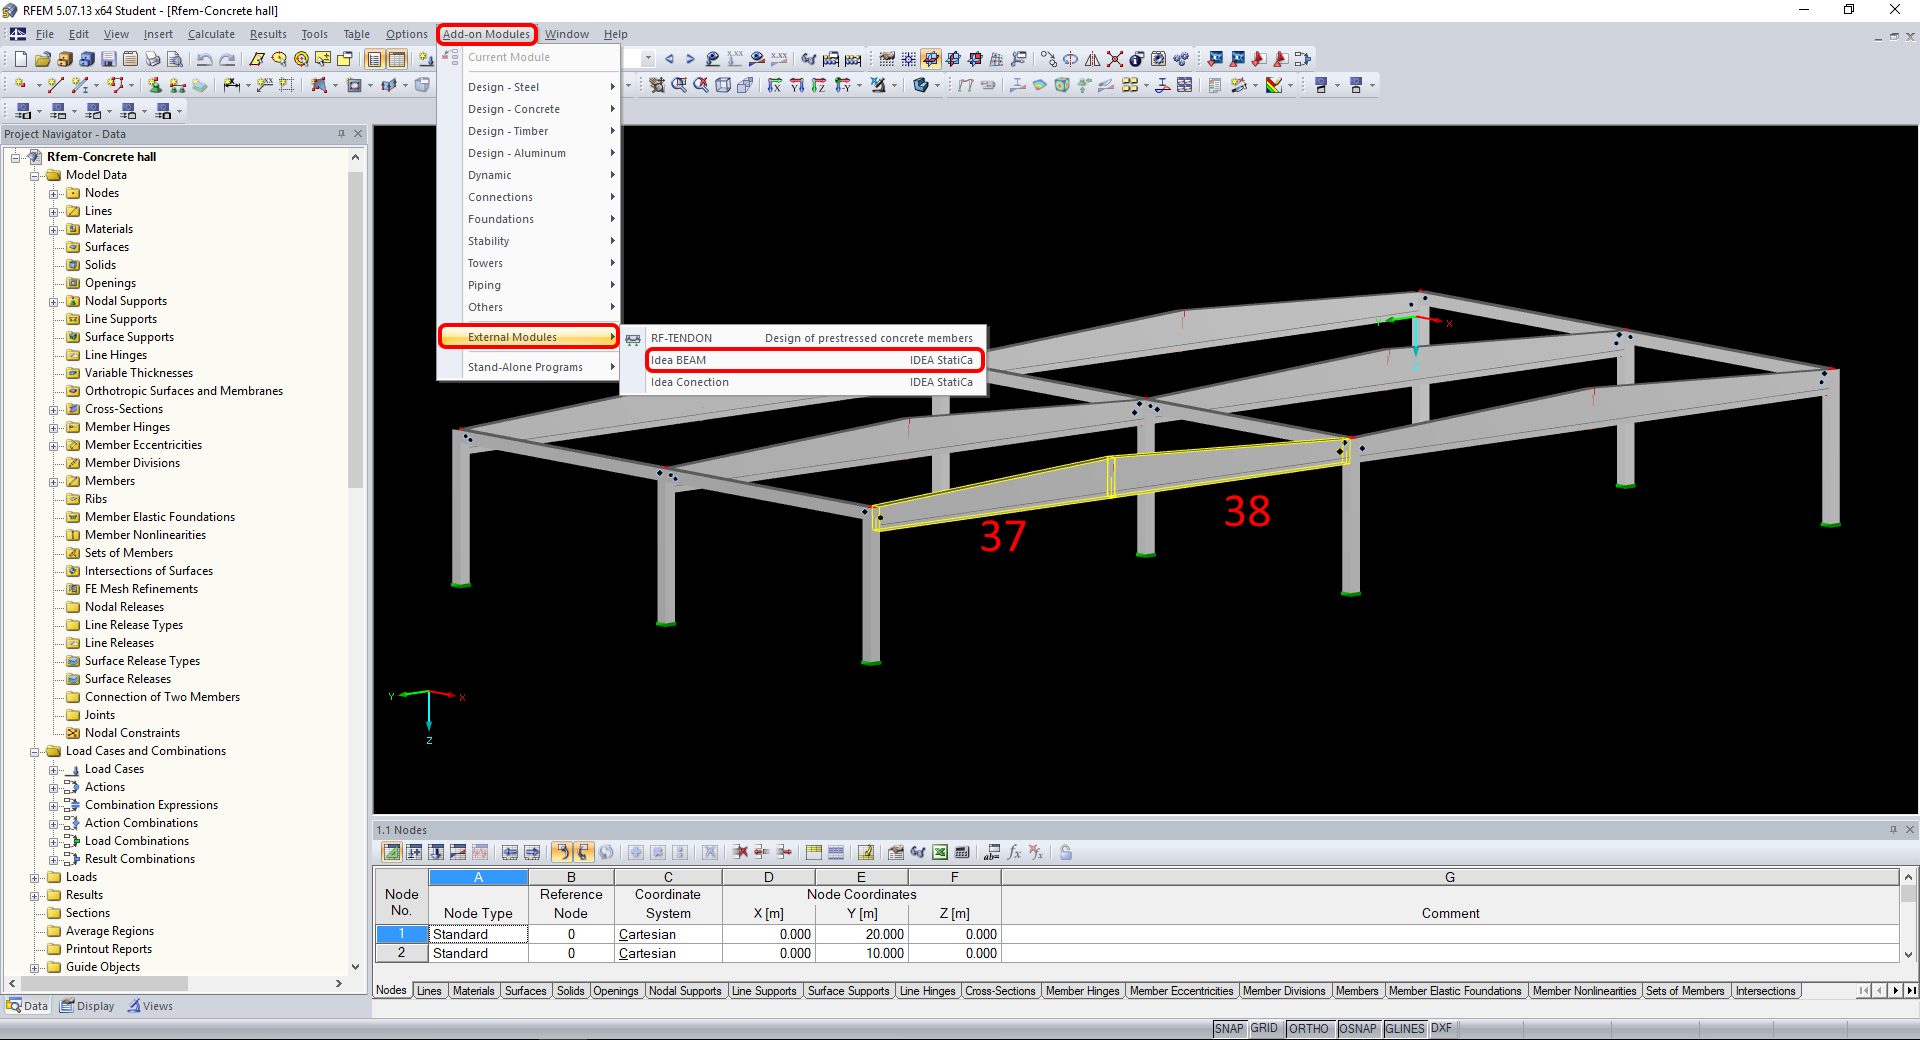Click the Print icon
The width and height of the screenshot is (1920, 1040).
coord(152,59)
